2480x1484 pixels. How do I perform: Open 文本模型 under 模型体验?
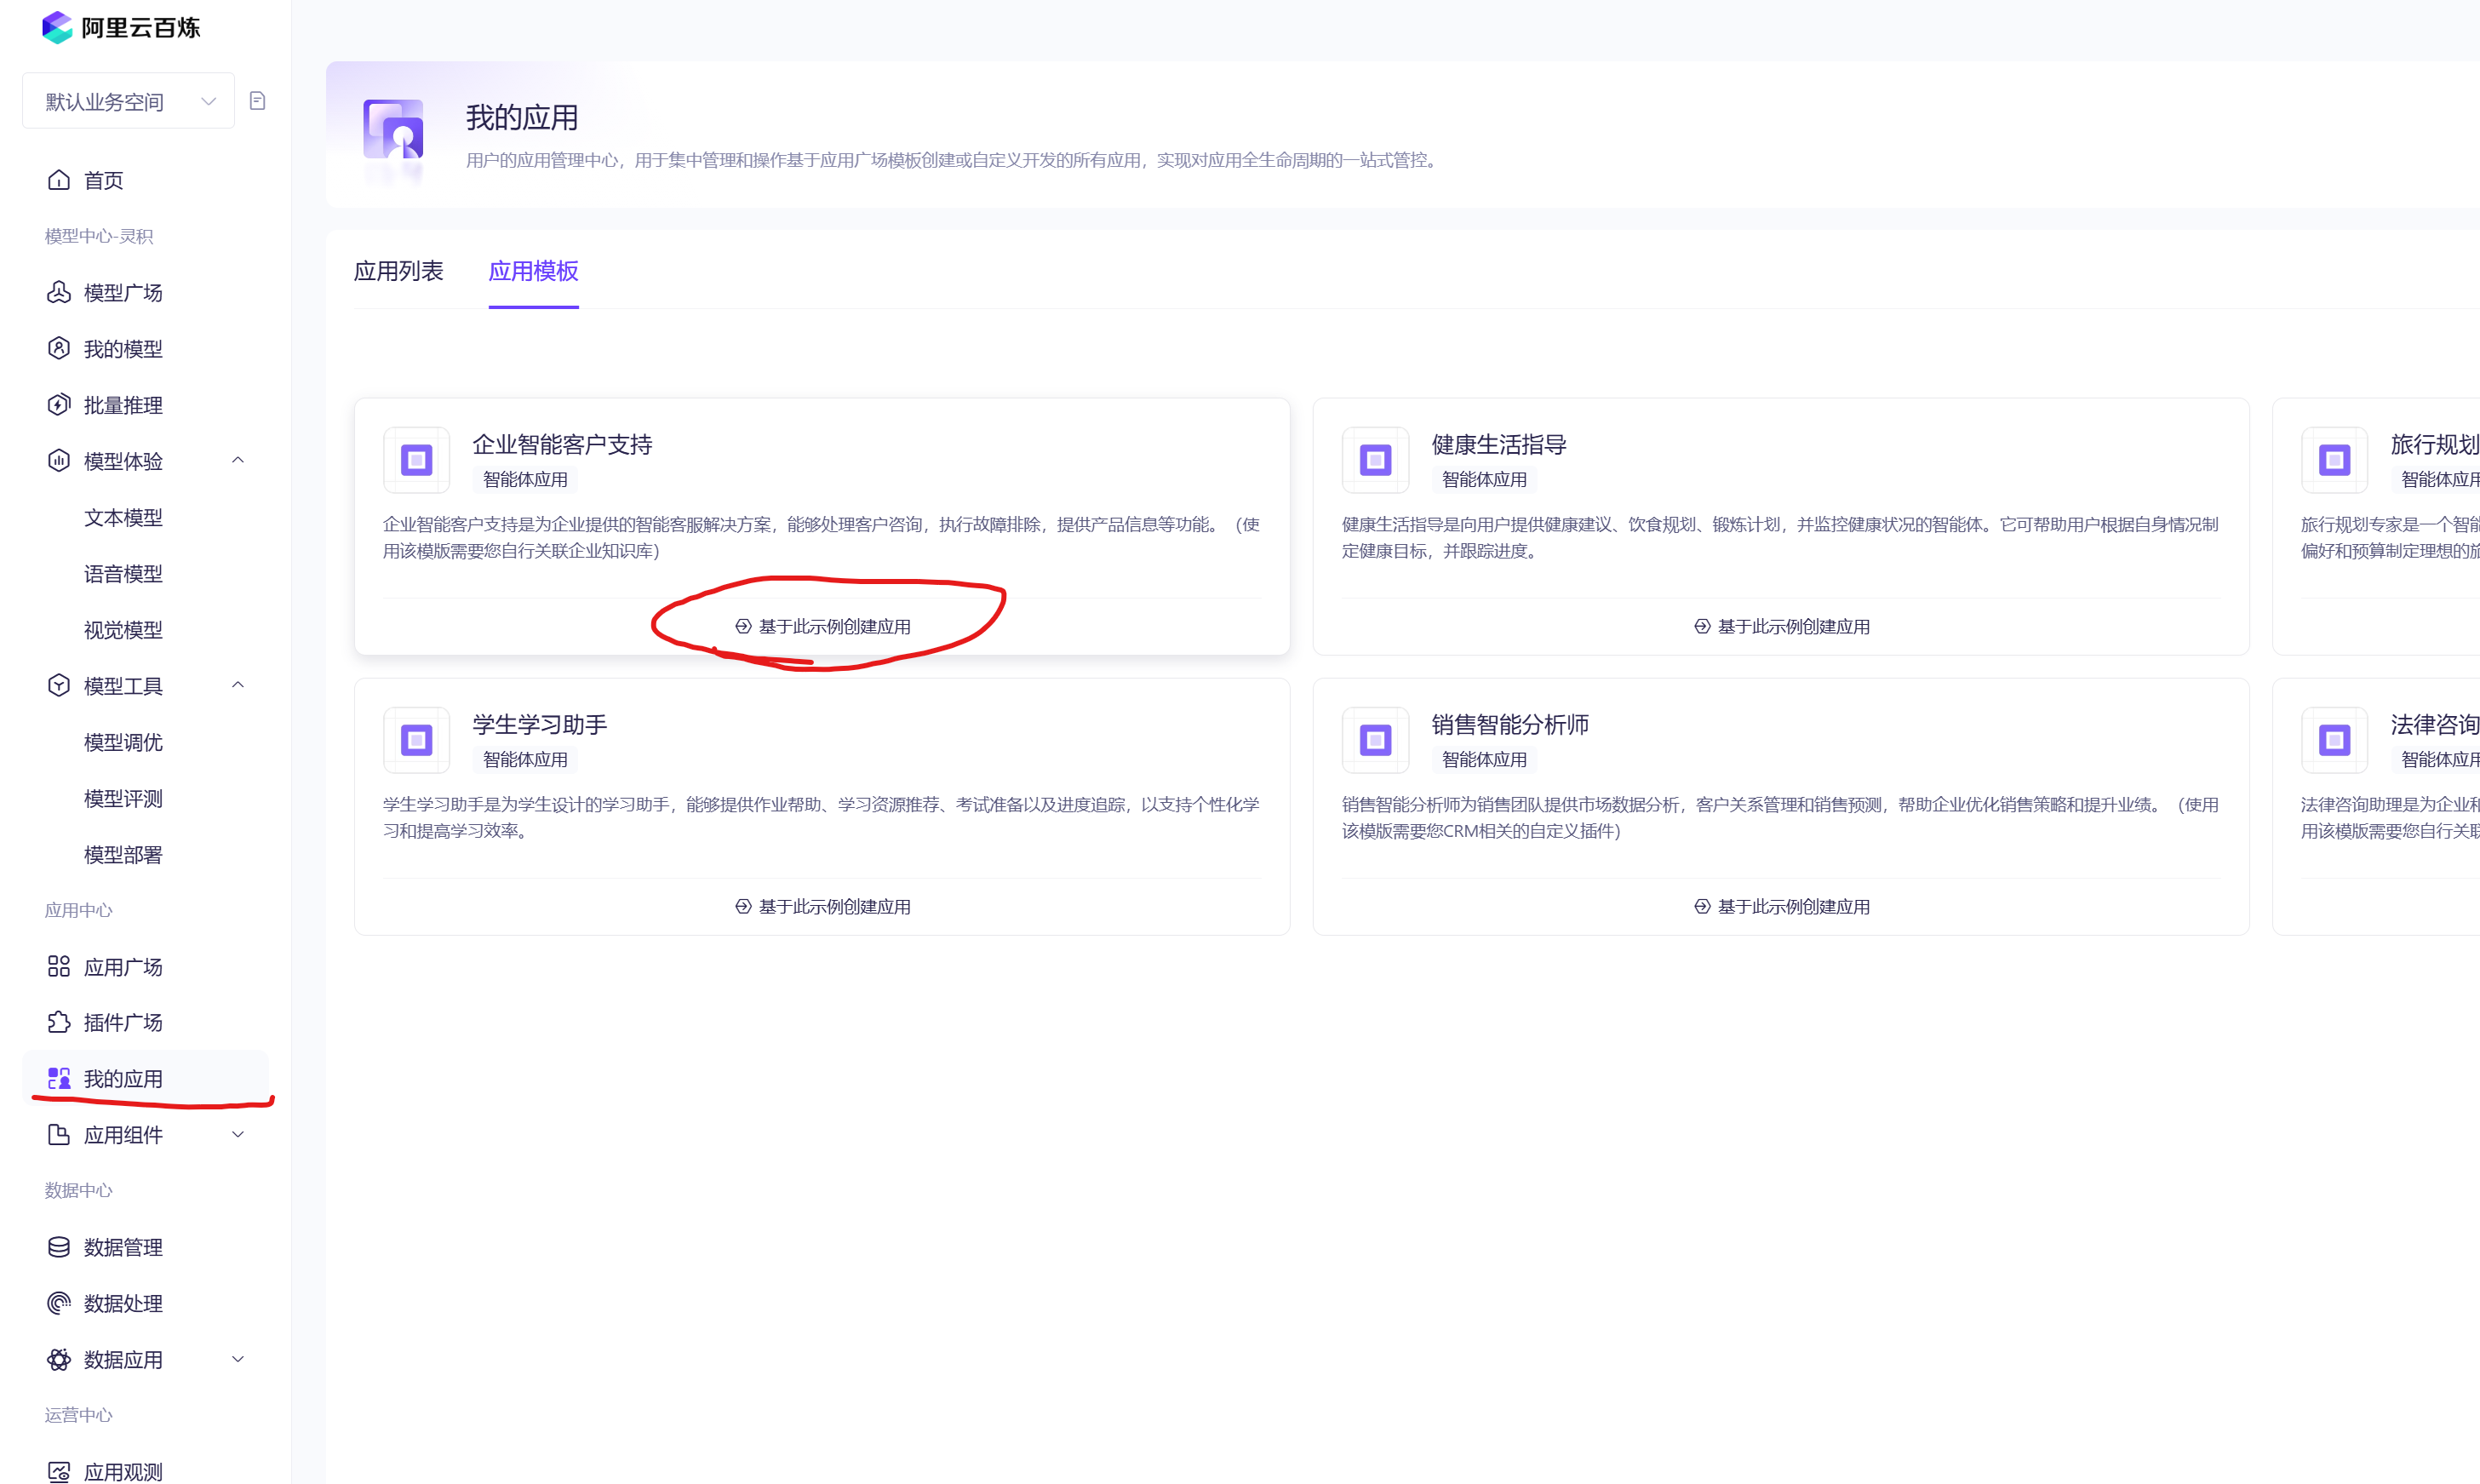point(123,517)
